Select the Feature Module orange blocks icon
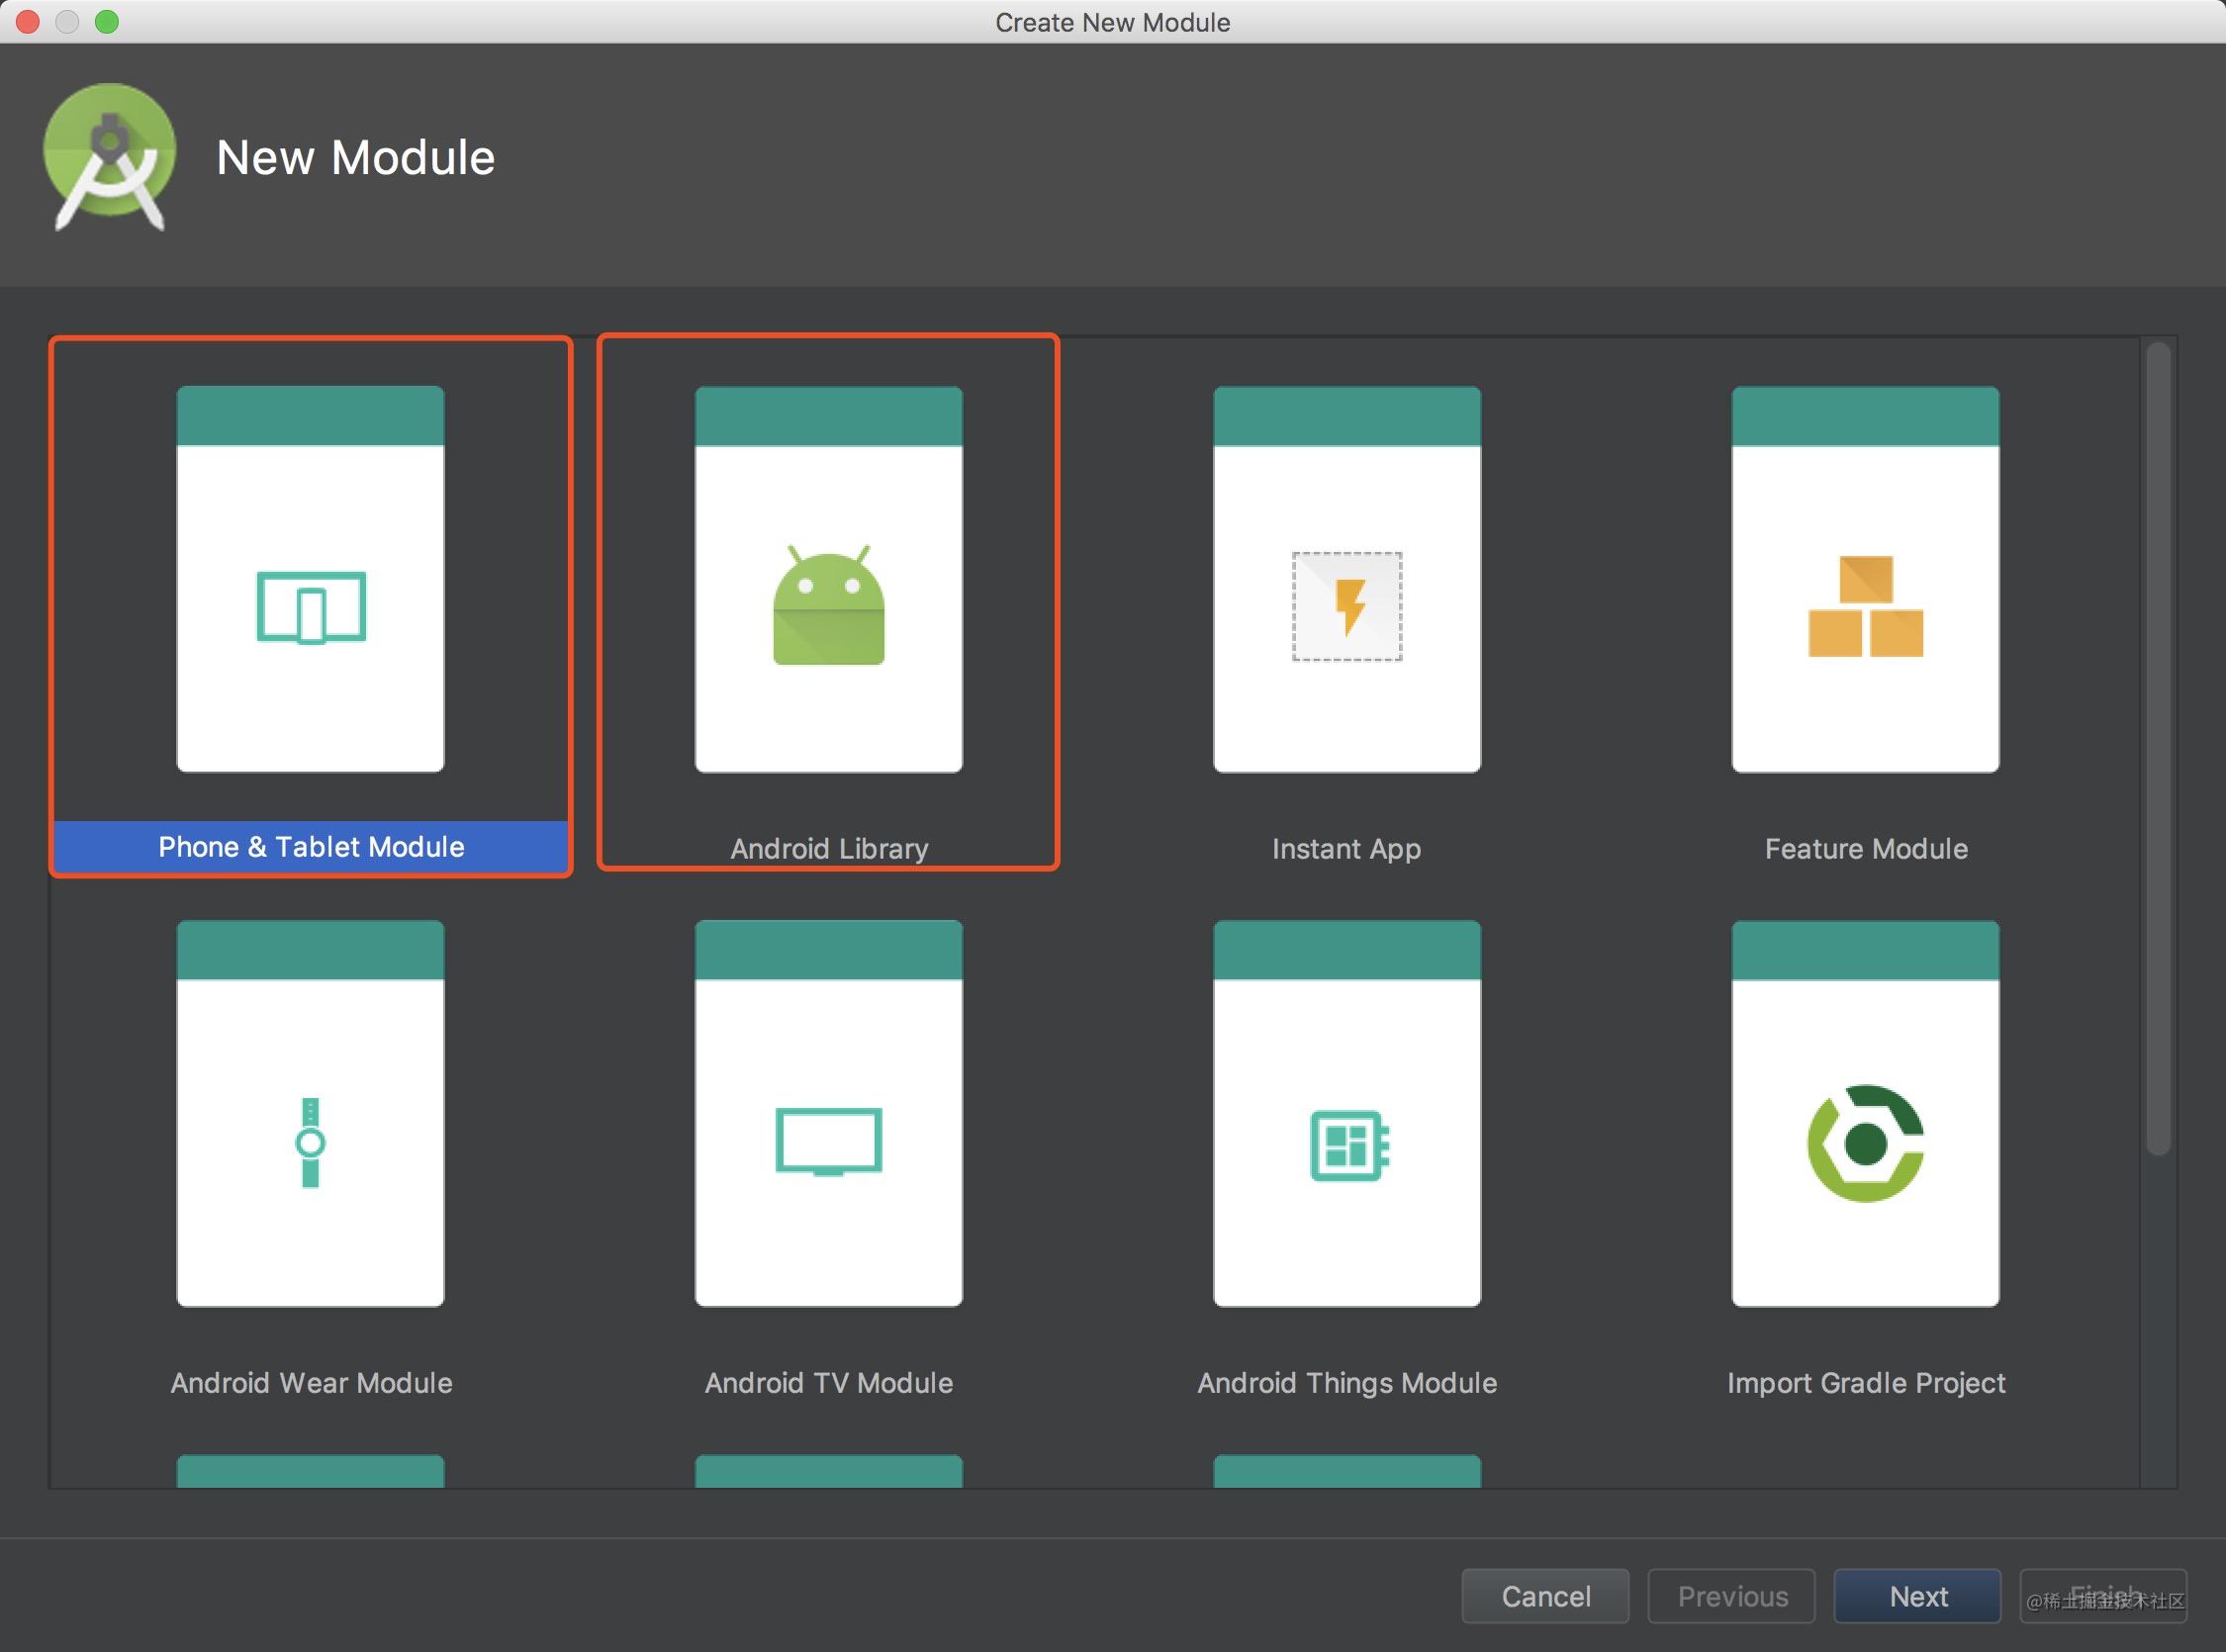 pyautogui.click(x=1865, y=606)
